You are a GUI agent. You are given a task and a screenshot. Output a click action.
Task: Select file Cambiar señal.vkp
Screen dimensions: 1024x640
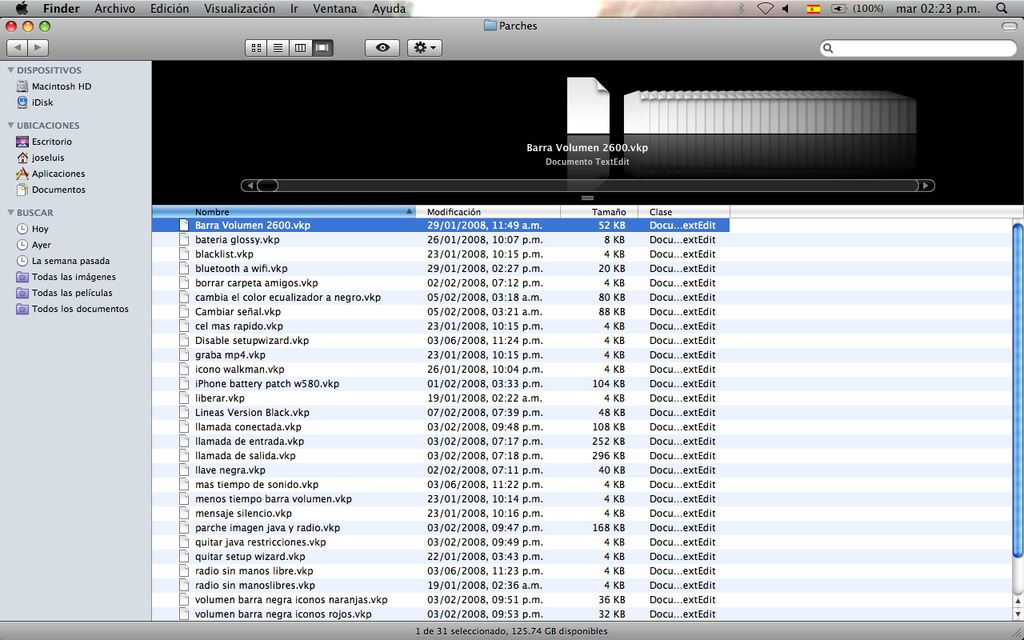pos(238,312)
